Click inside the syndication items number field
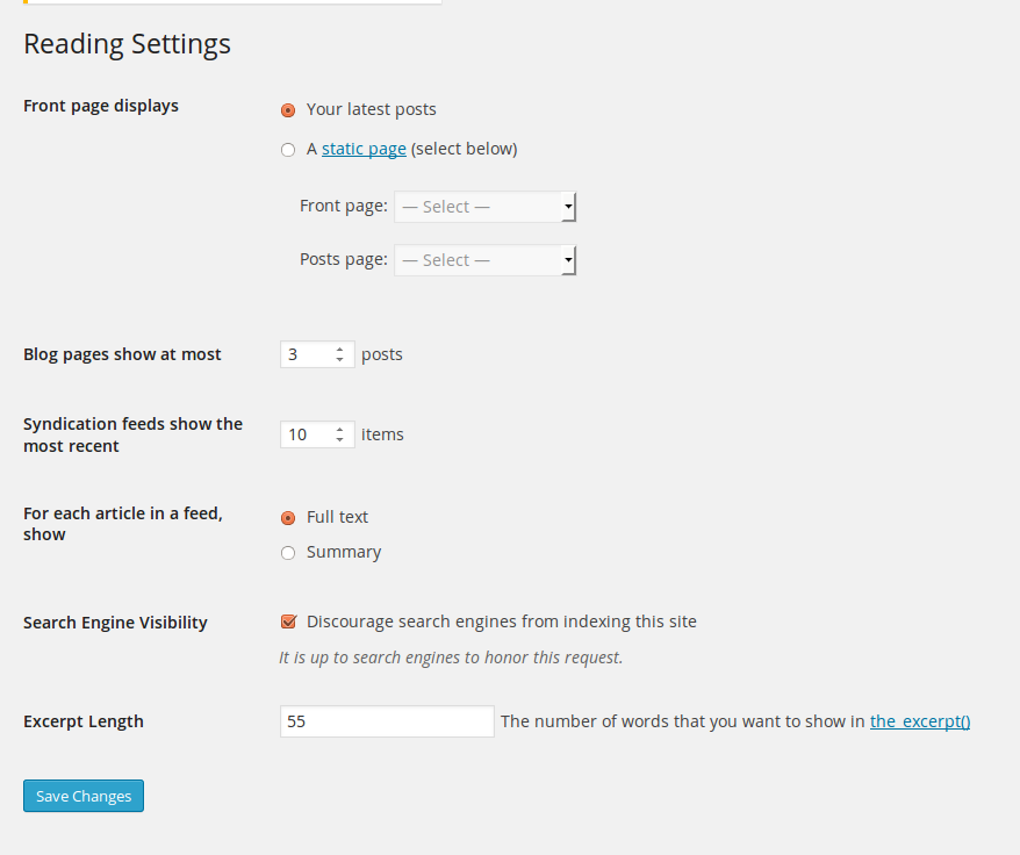This screenshot has width=1020, height=855. coord(306,434)
